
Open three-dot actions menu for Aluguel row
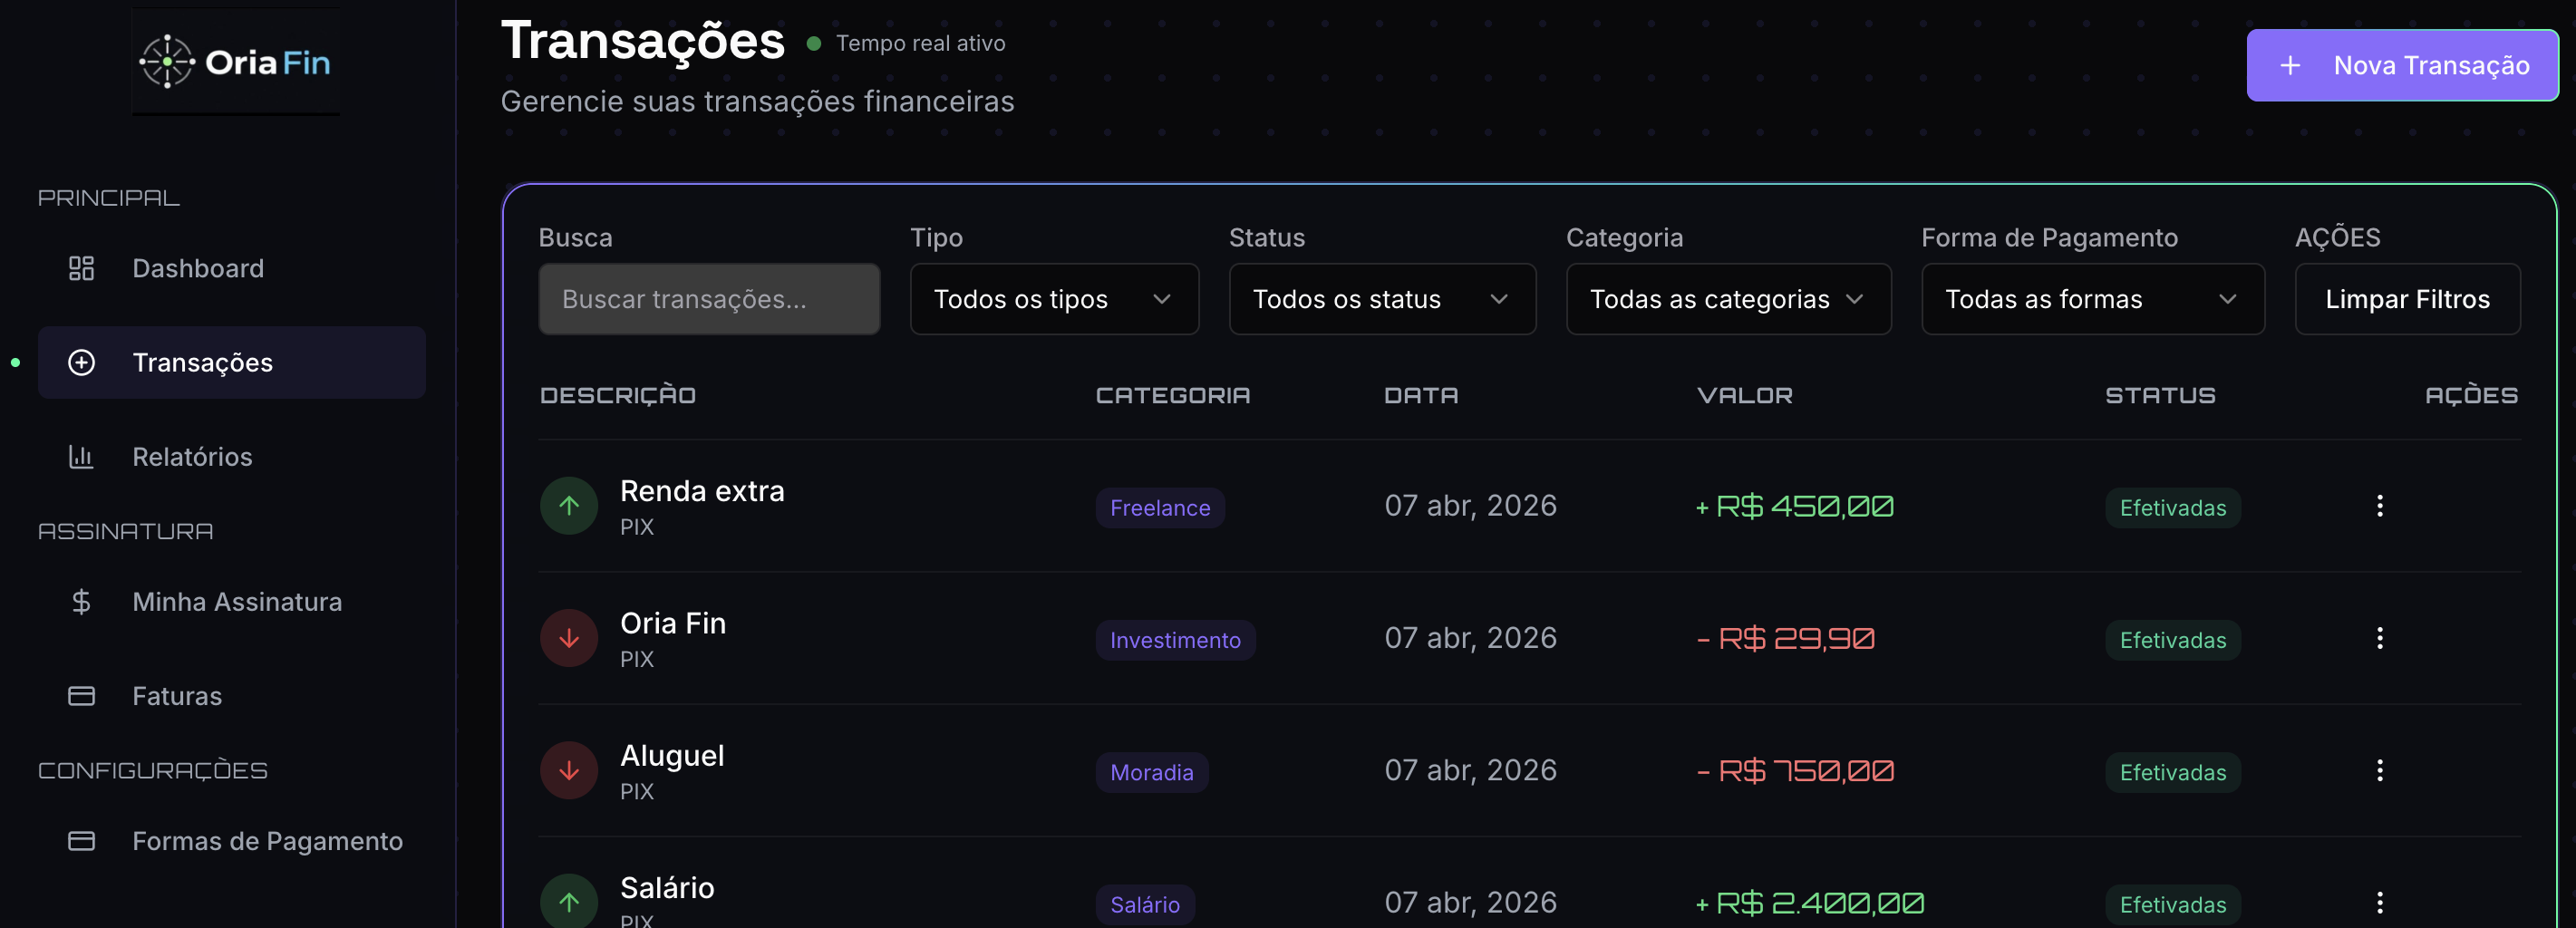[2379, 770]
